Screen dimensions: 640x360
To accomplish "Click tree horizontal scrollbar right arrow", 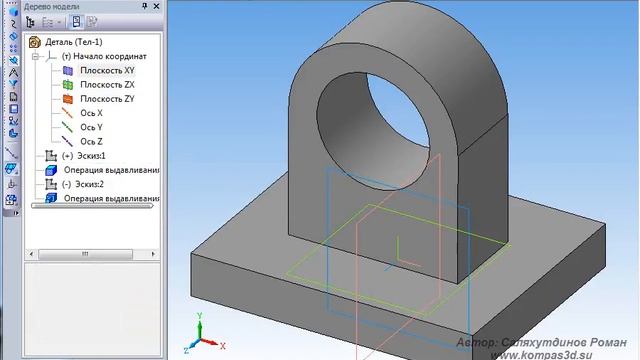I will click(x=153, y=254).
